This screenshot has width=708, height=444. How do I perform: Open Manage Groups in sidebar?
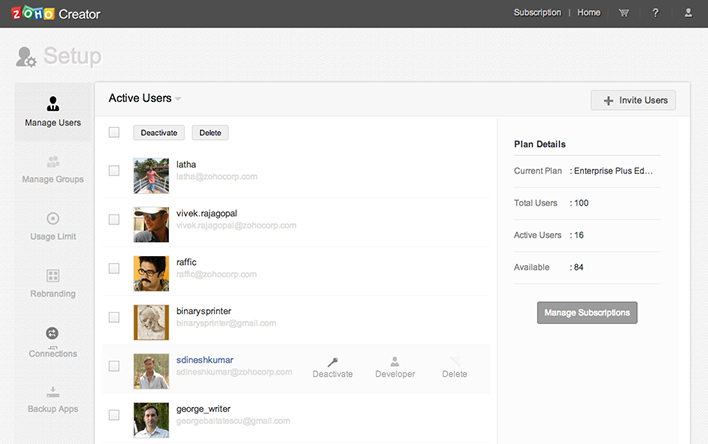[53, 168]
